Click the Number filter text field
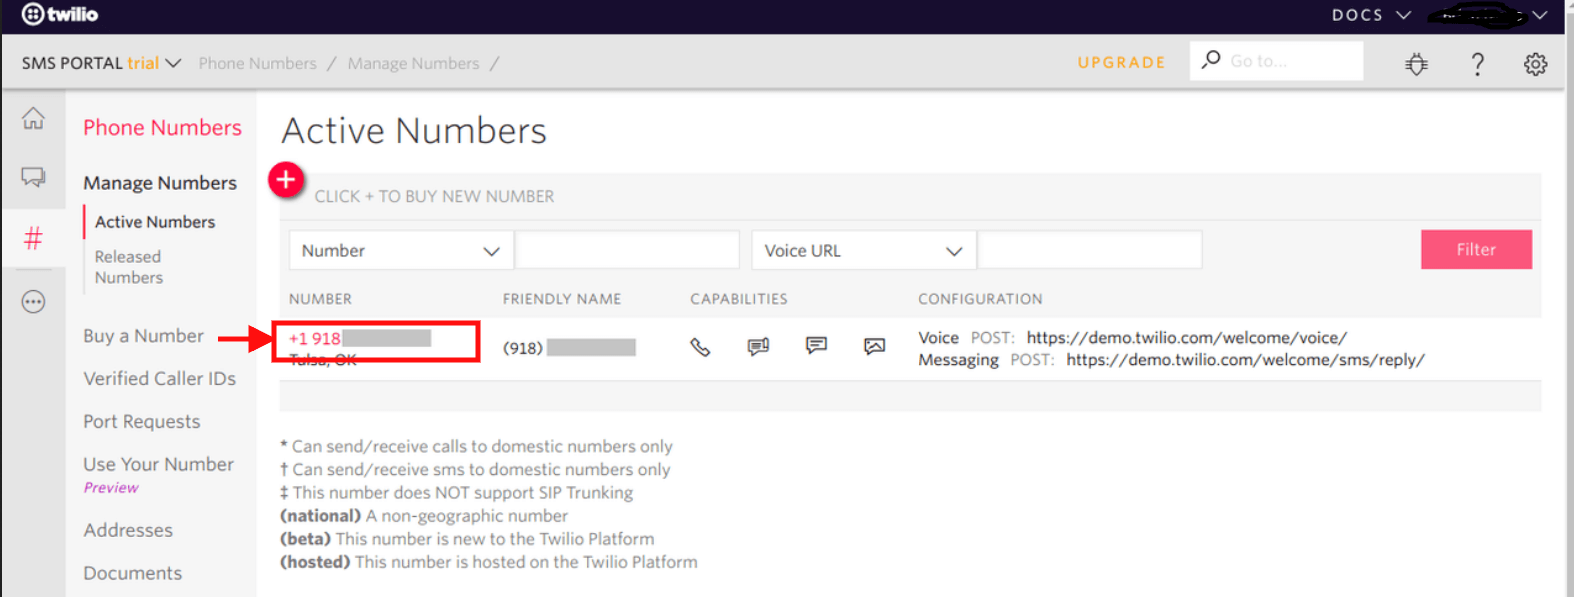 point(627,250)
